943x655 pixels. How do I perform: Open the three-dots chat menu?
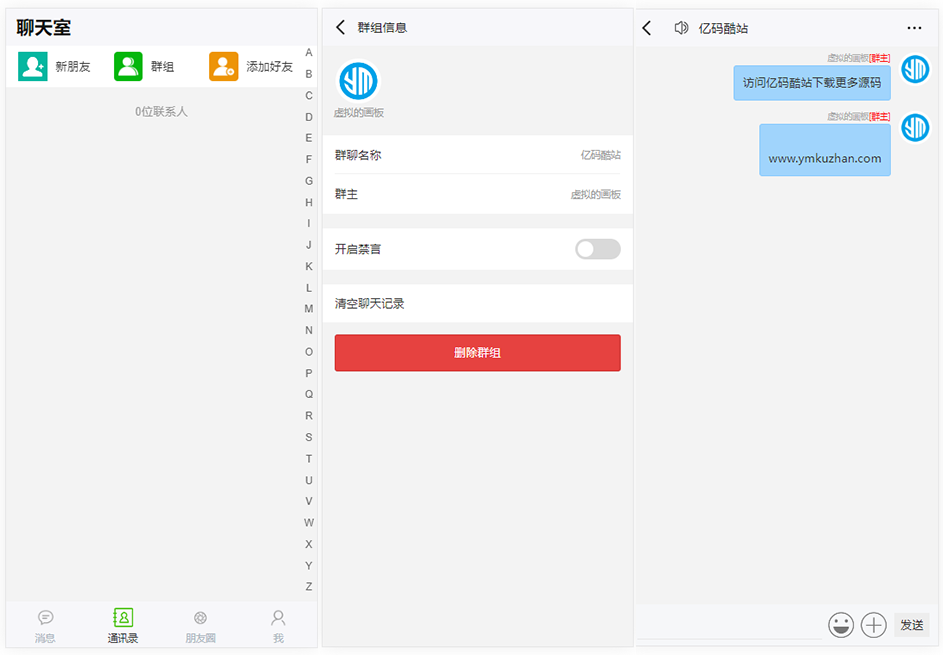point(914,28)
